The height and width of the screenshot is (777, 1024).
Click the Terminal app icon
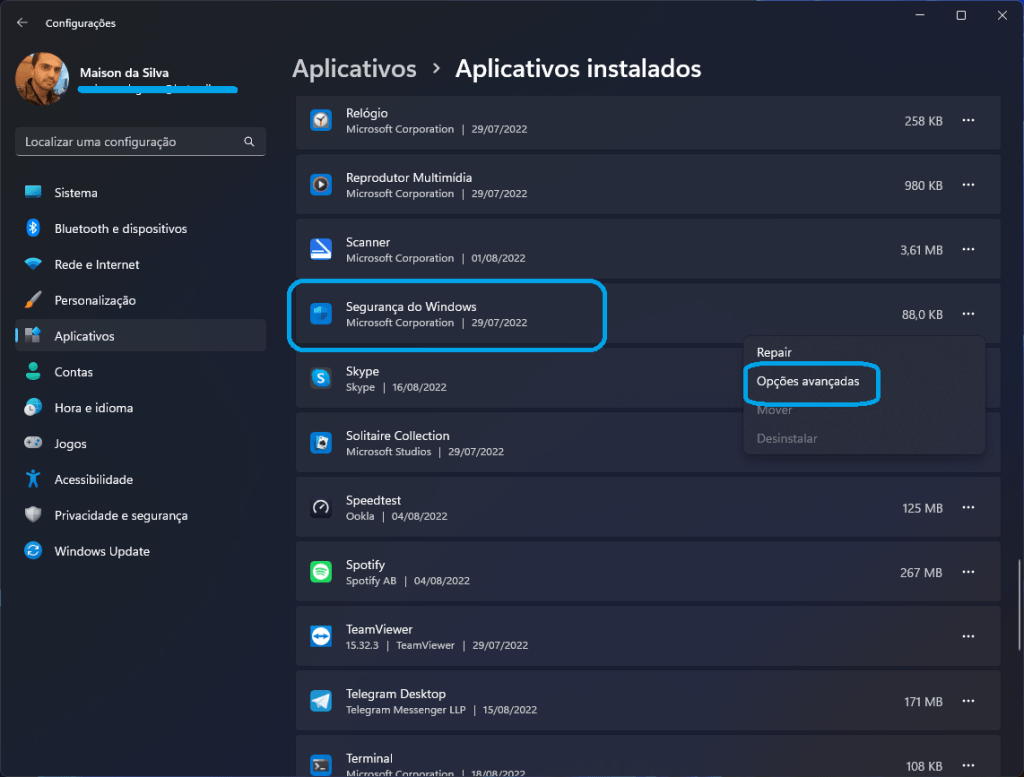(321, 765)
